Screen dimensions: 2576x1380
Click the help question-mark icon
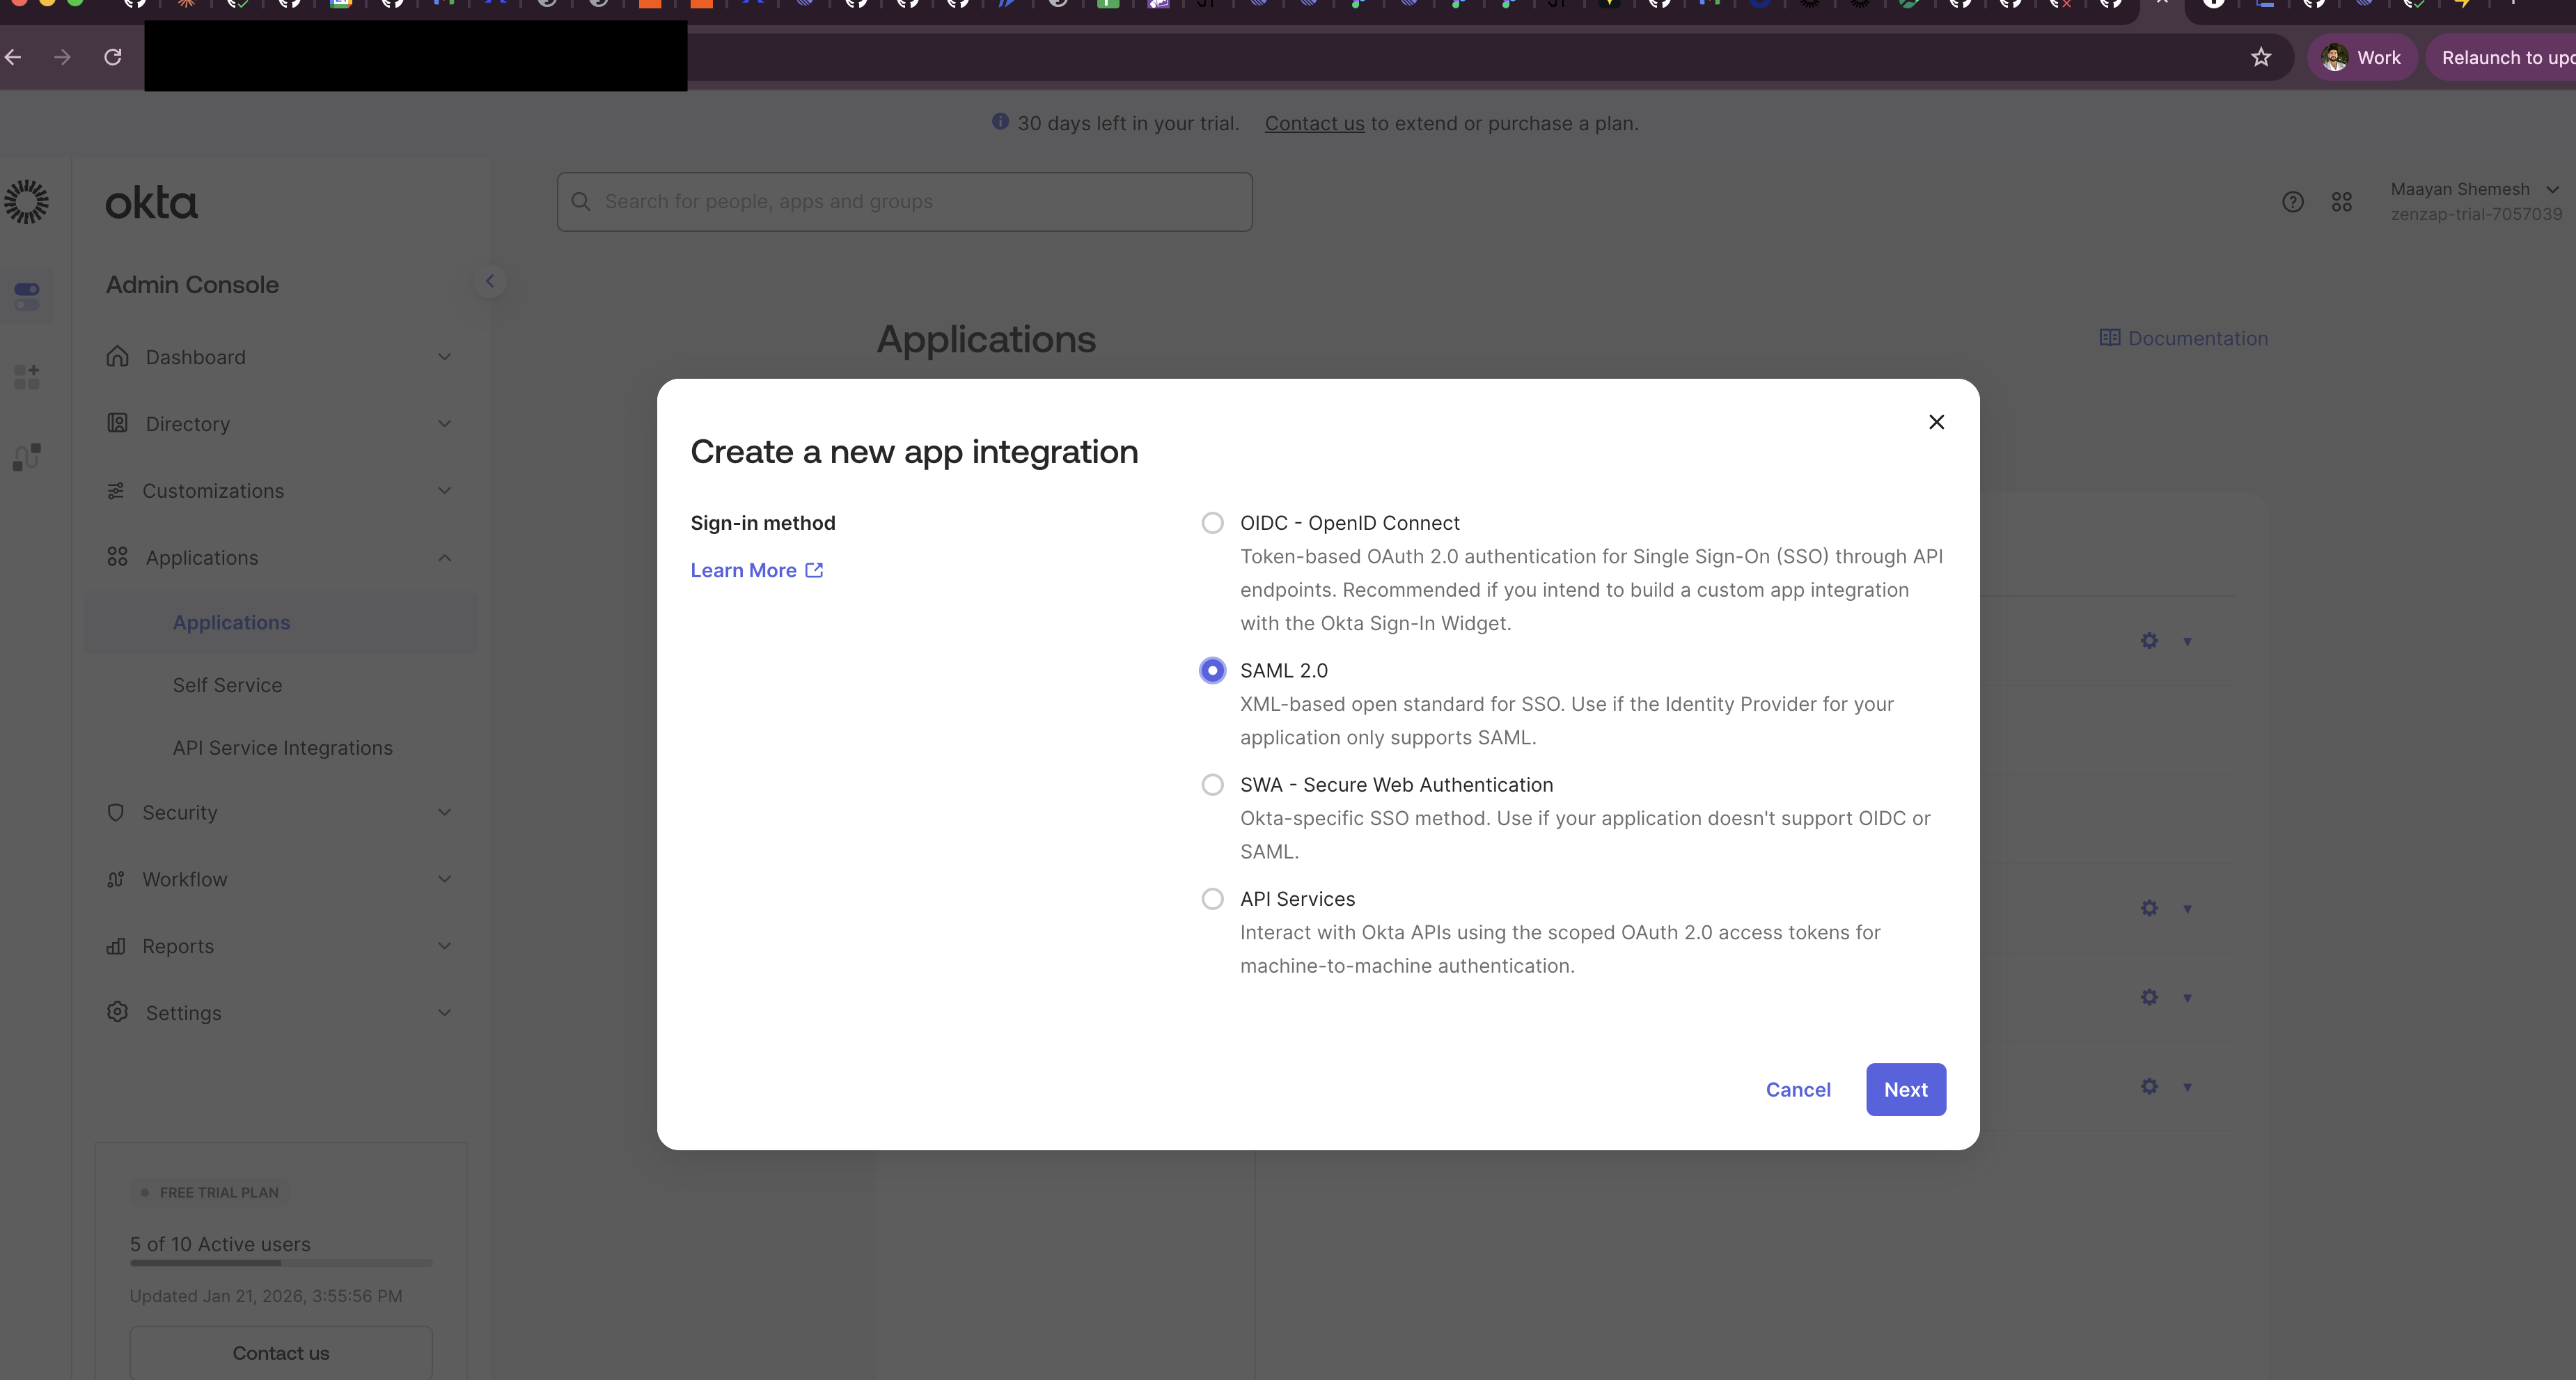2293,202
